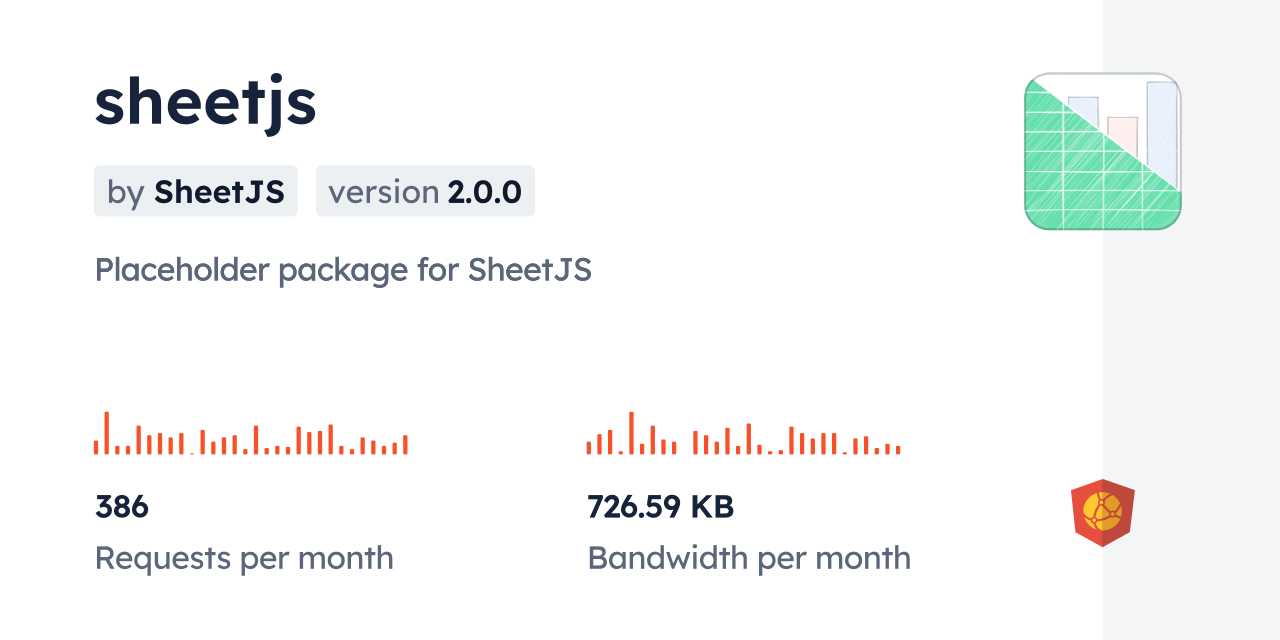Click the short left blue bar in logo

(1085, 107)
